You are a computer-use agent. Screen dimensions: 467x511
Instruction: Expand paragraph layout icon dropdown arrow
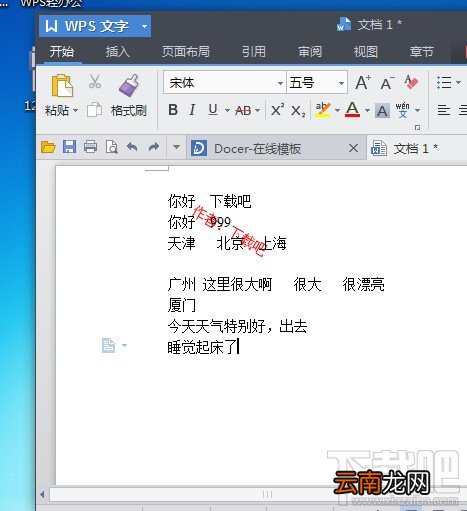pos(124,345)
